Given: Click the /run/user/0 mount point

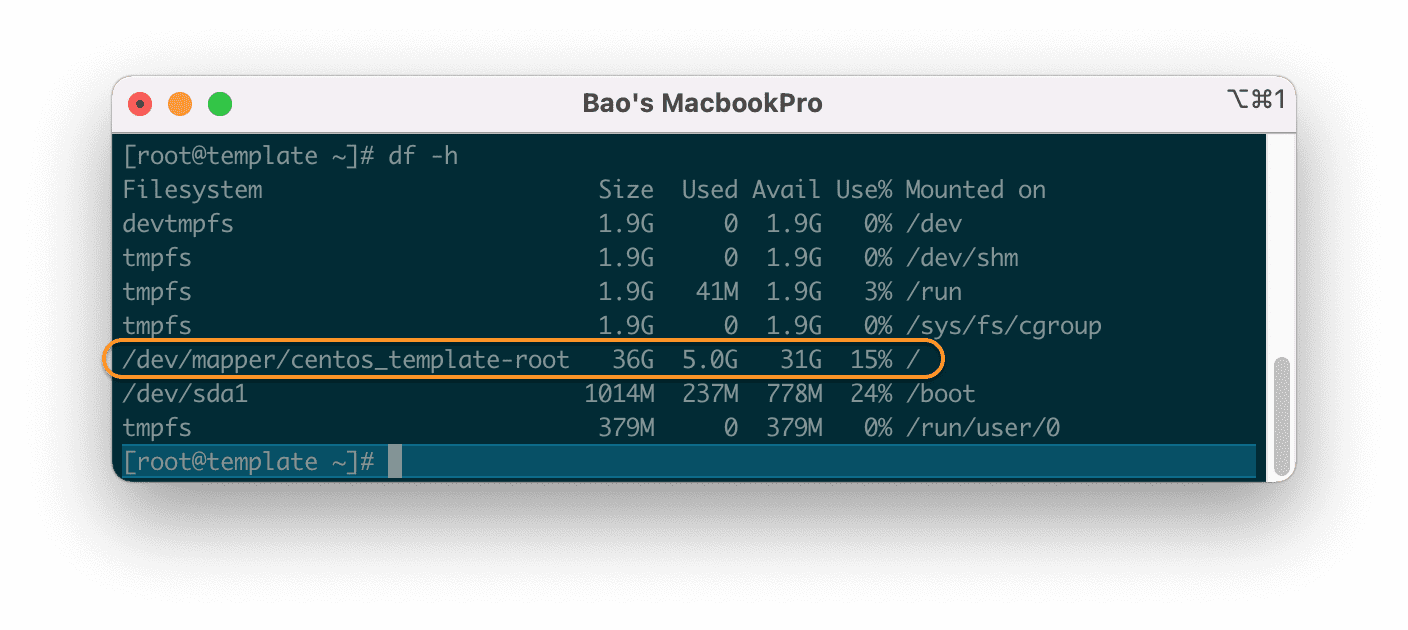Looking at the screenshot, I should (982, 428).
